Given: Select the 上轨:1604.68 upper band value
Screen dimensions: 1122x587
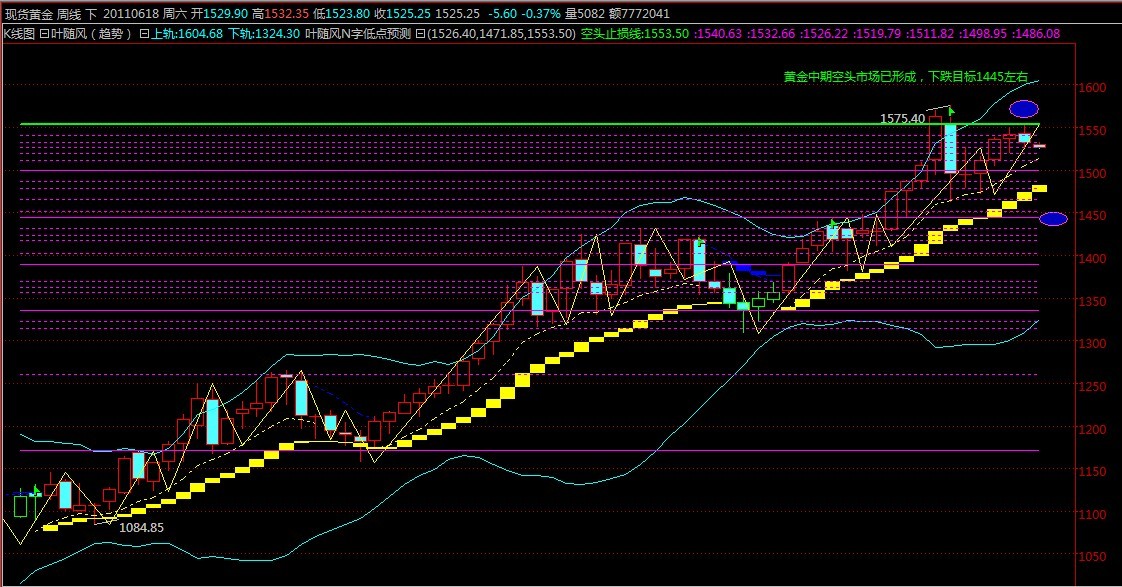Looking at the screenshot, I should [186, 34].
